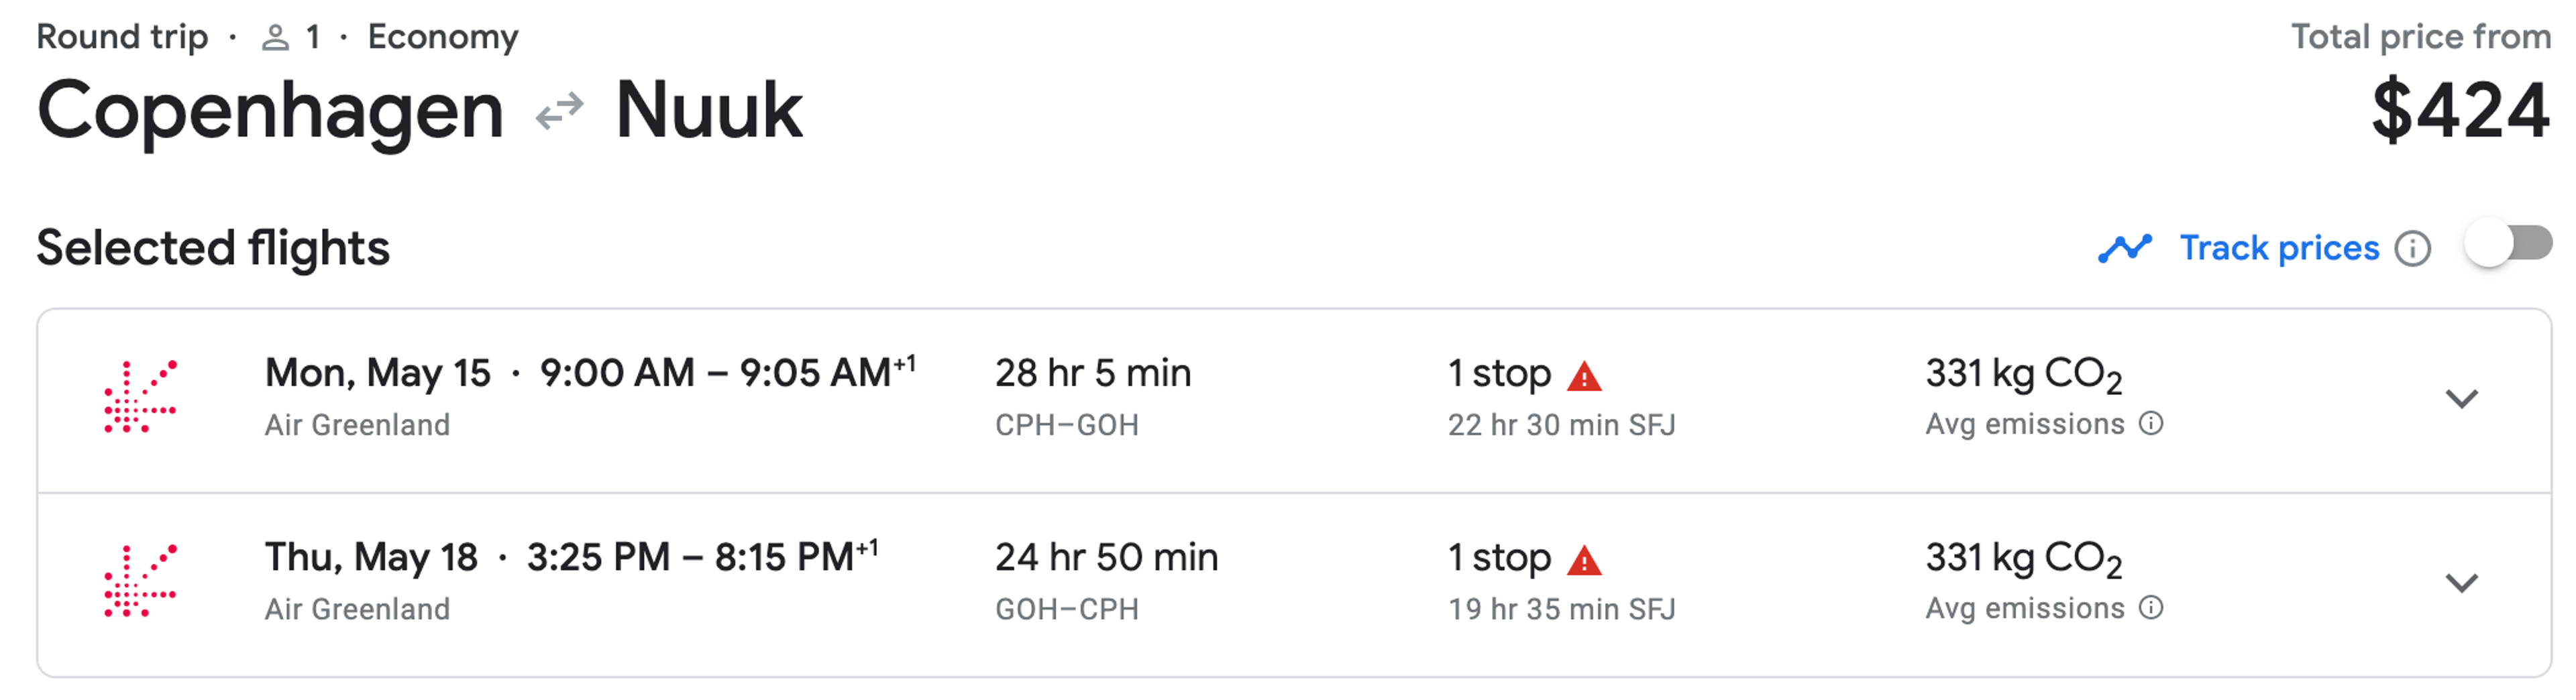Image resolution: width=2576 pixels, height=700 pixels.
Task: Expand the Thu, May 18 flight details
Action: click(2461, 582)
